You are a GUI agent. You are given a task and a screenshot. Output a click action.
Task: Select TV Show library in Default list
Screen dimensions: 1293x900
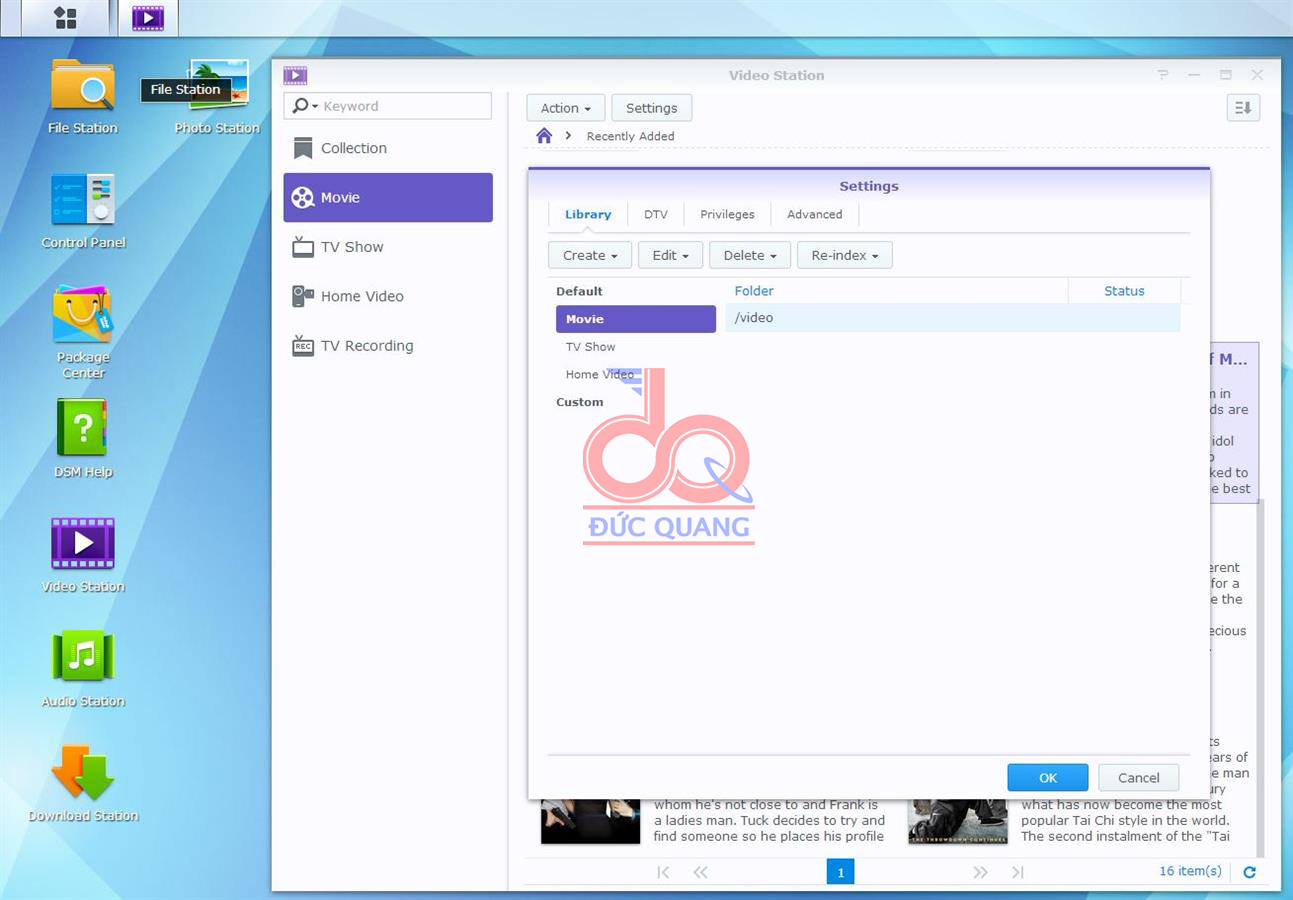[636, 347]
